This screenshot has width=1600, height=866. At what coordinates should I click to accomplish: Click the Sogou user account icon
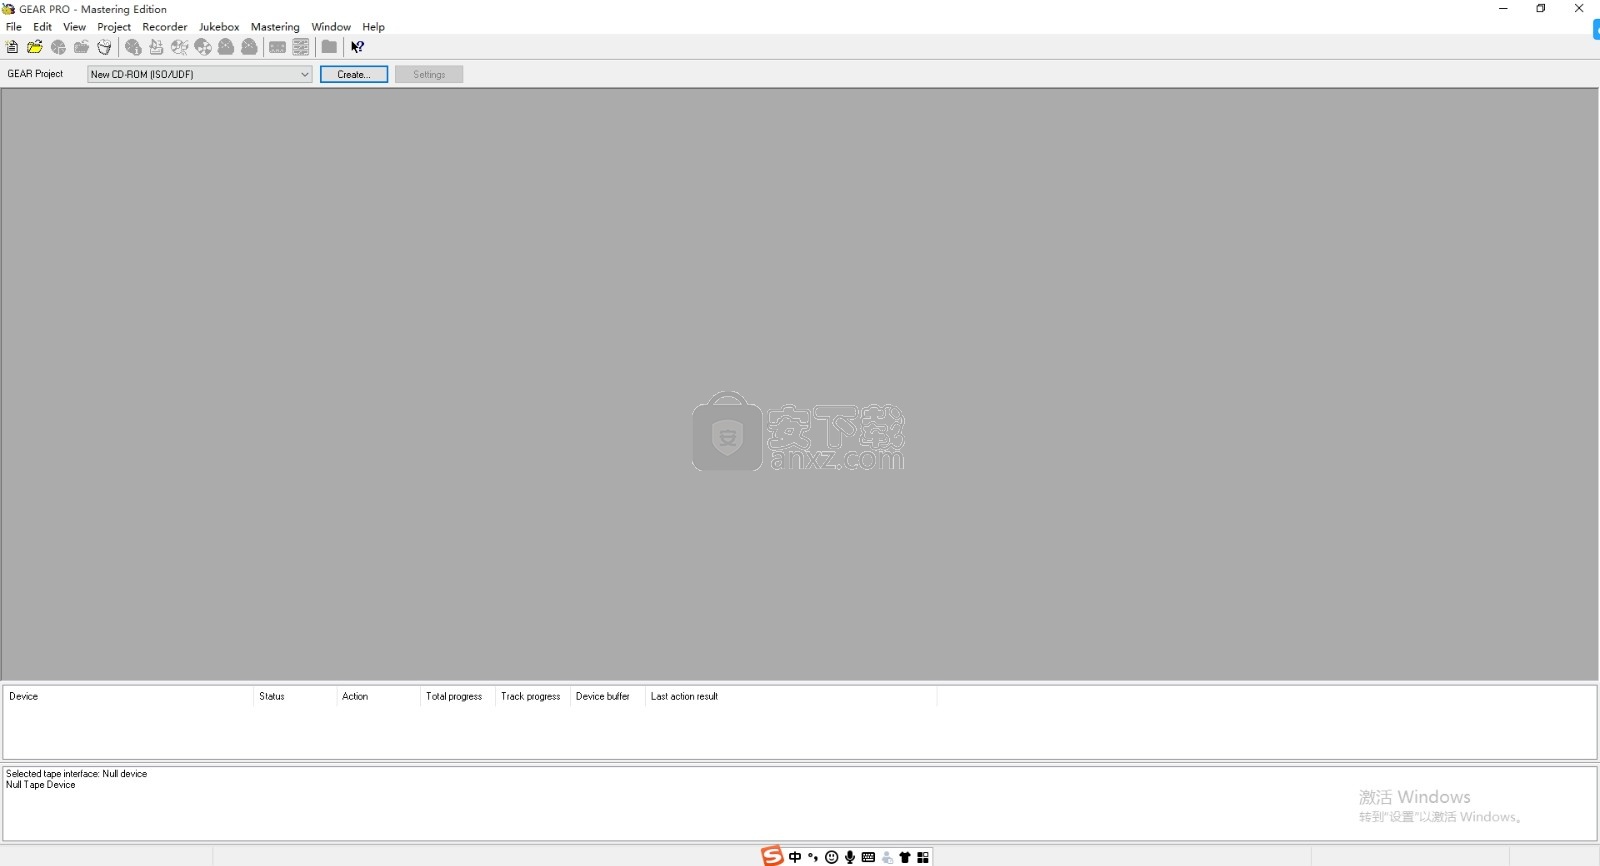point(887,857)
